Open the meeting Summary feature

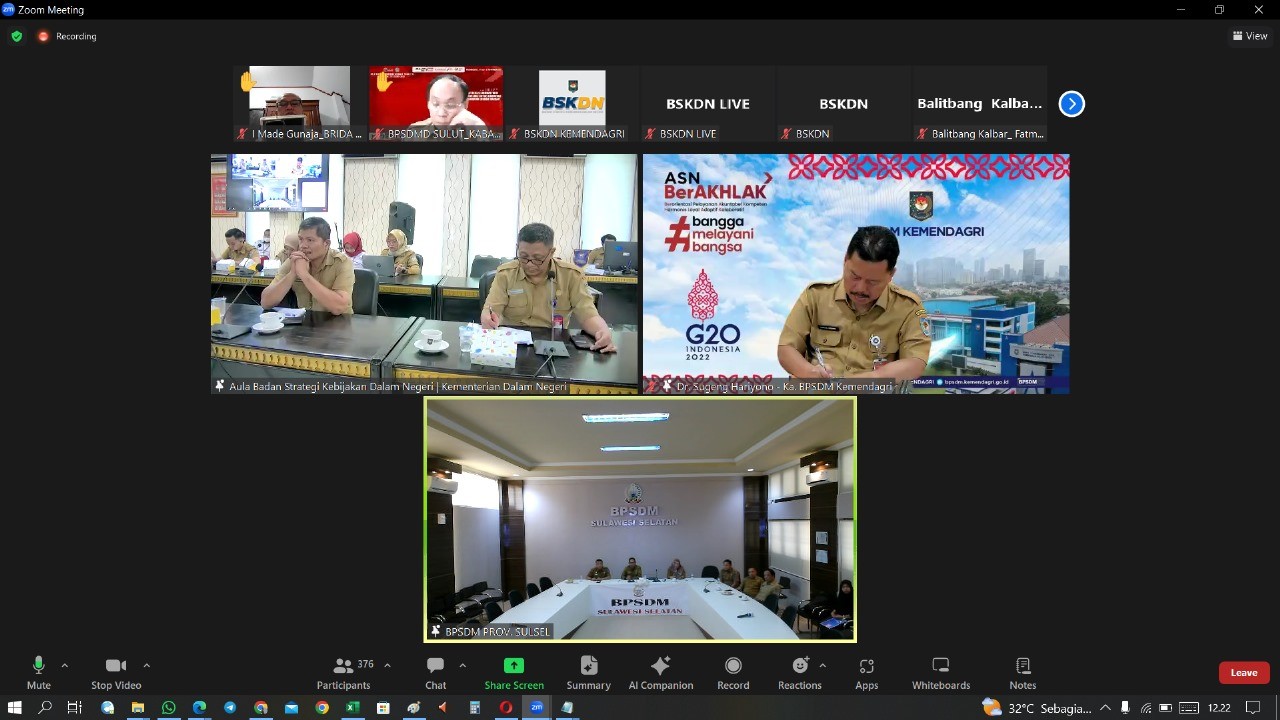[x=588, y=672]
